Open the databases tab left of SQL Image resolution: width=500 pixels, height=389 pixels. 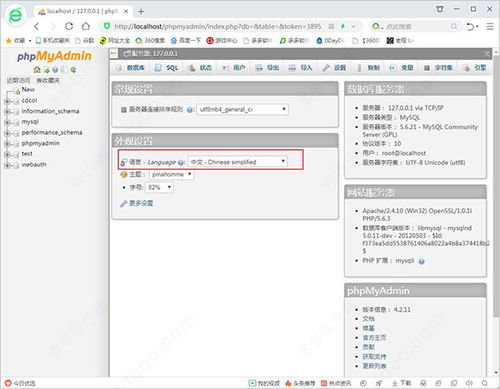[130, 68]
